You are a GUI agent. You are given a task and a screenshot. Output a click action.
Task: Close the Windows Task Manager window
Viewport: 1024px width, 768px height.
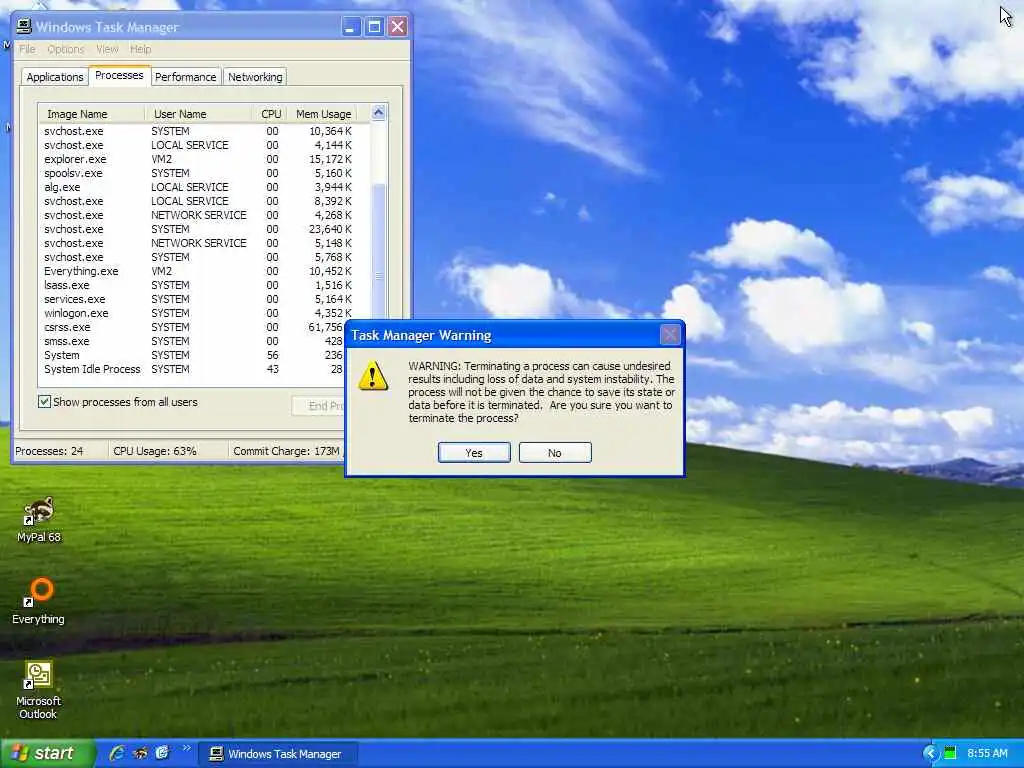click(x=397, y=27)
